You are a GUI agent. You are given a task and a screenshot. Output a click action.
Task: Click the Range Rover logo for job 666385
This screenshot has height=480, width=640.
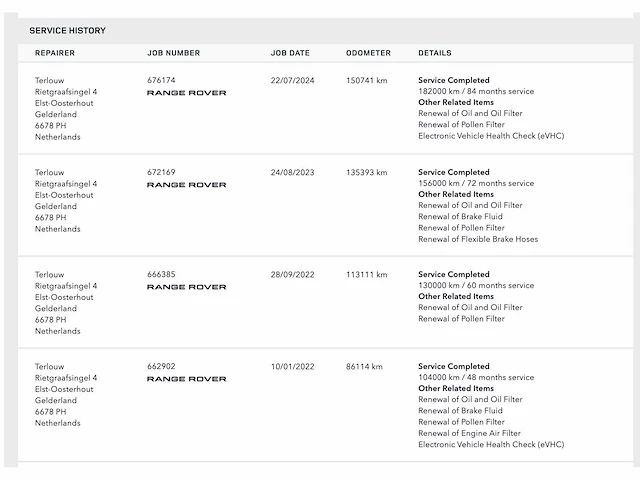pyautogui.click(x=186, y=287)
